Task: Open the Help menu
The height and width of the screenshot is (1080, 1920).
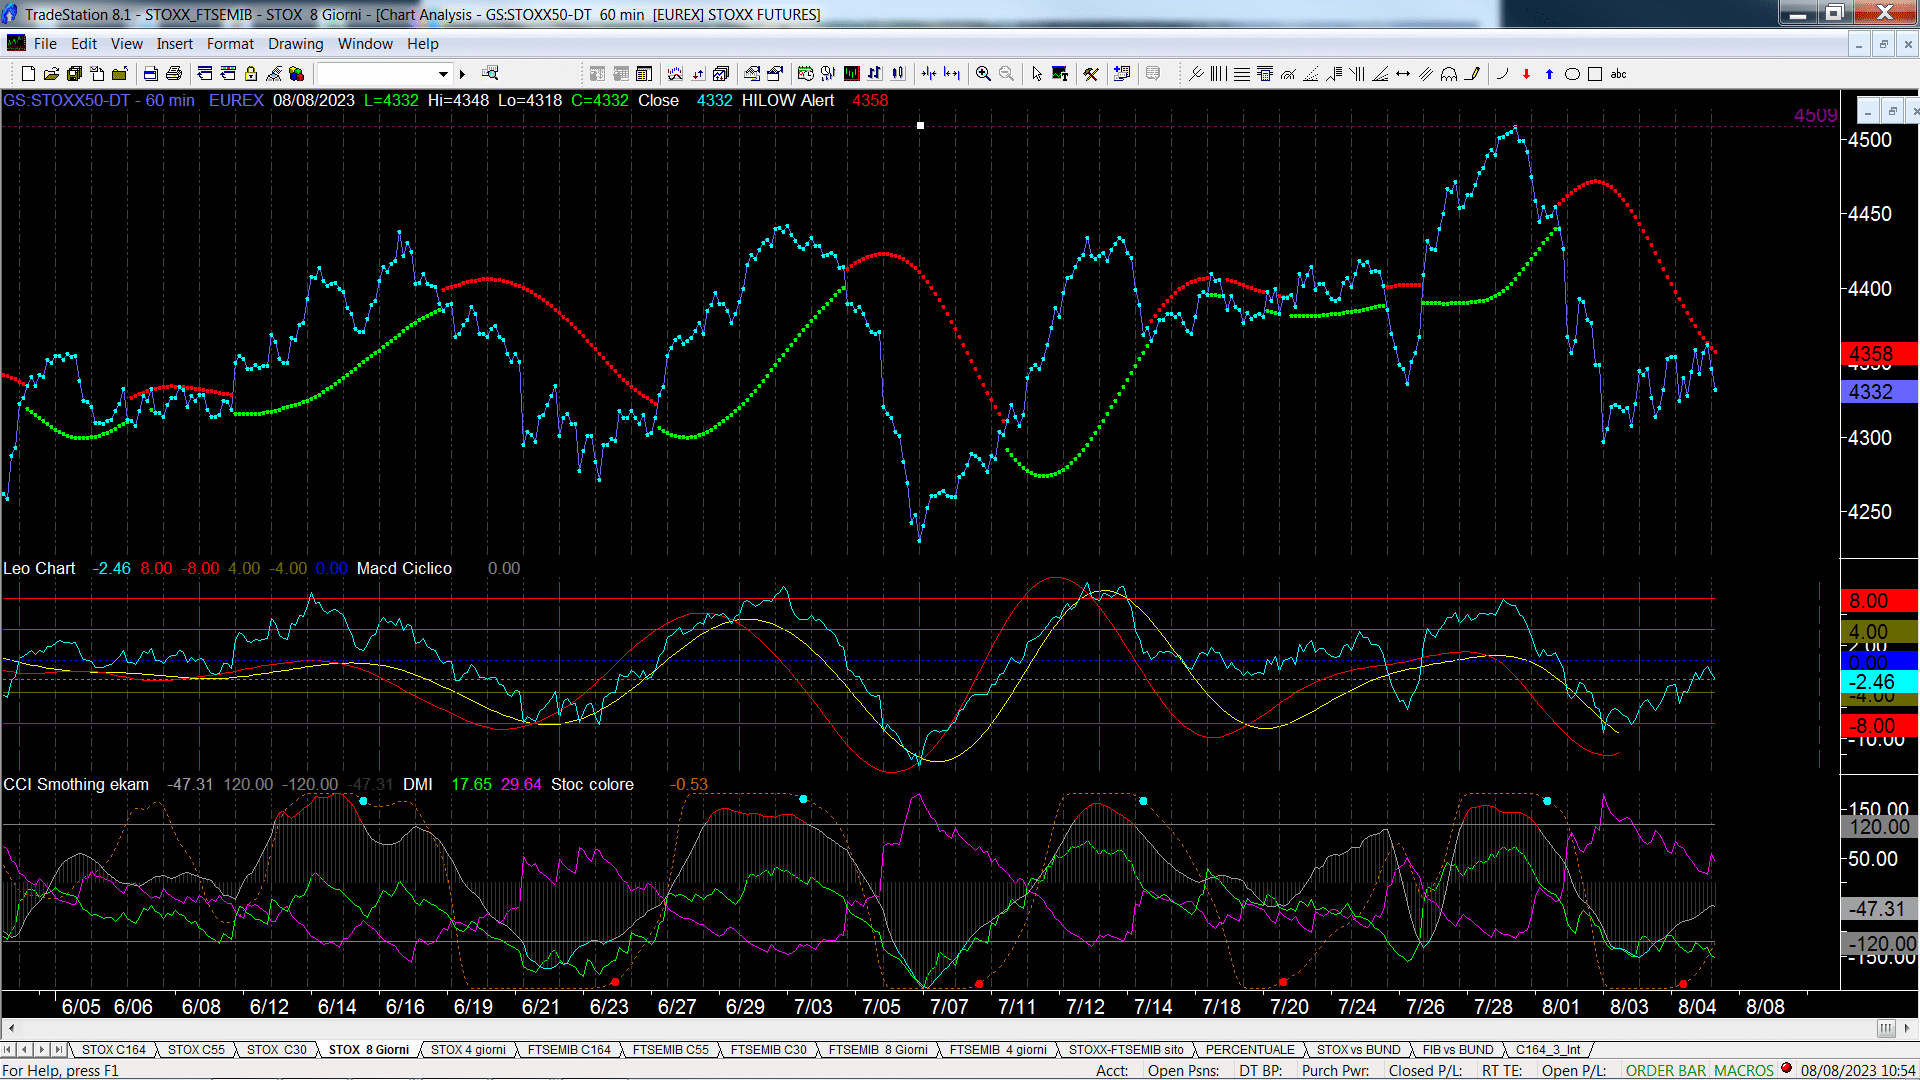Action: (422, 44)
